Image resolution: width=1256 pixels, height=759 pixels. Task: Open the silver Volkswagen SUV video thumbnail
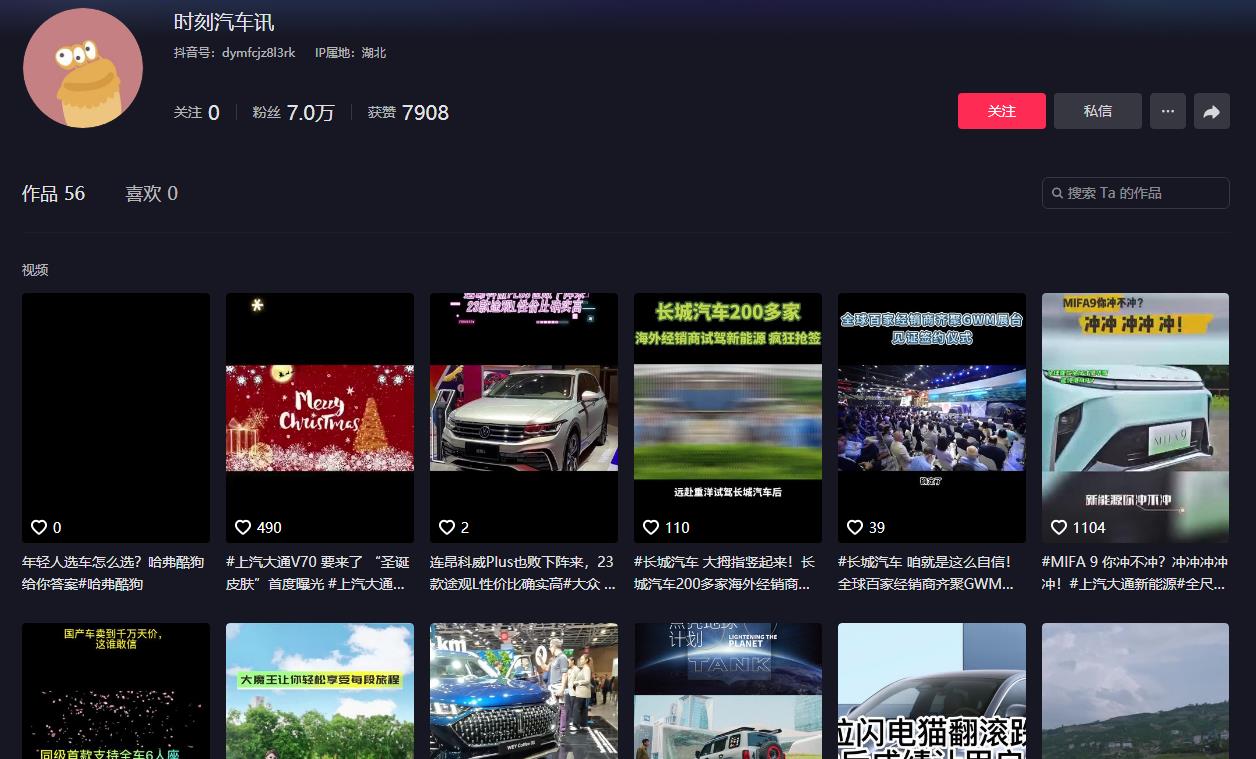point(524,418)
